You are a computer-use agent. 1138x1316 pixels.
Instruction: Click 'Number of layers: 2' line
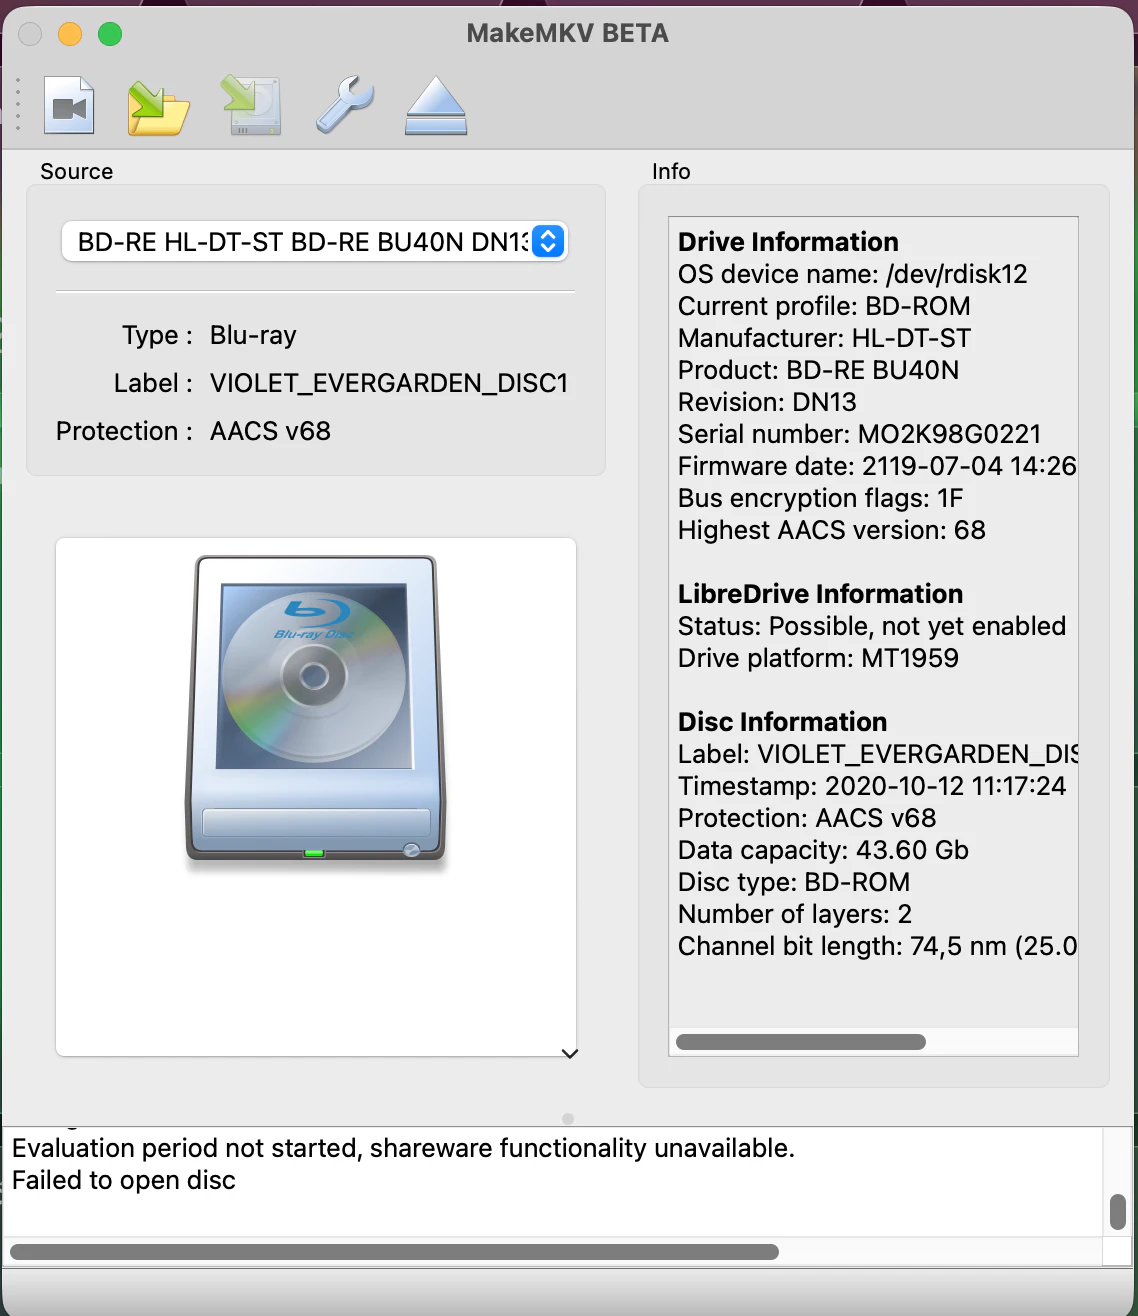pos(795,914)
